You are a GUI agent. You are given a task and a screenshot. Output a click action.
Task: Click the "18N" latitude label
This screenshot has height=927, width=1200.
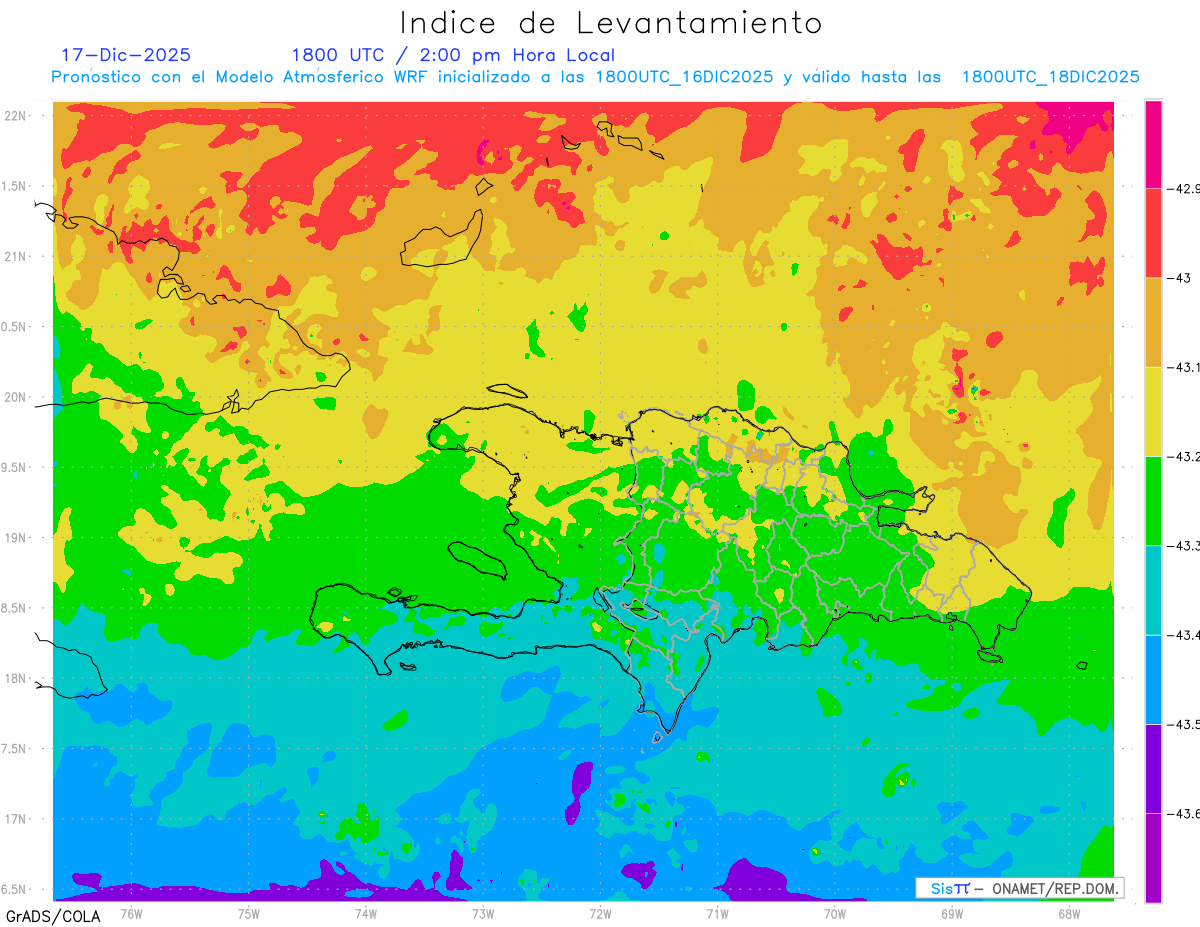click(17, 678)
